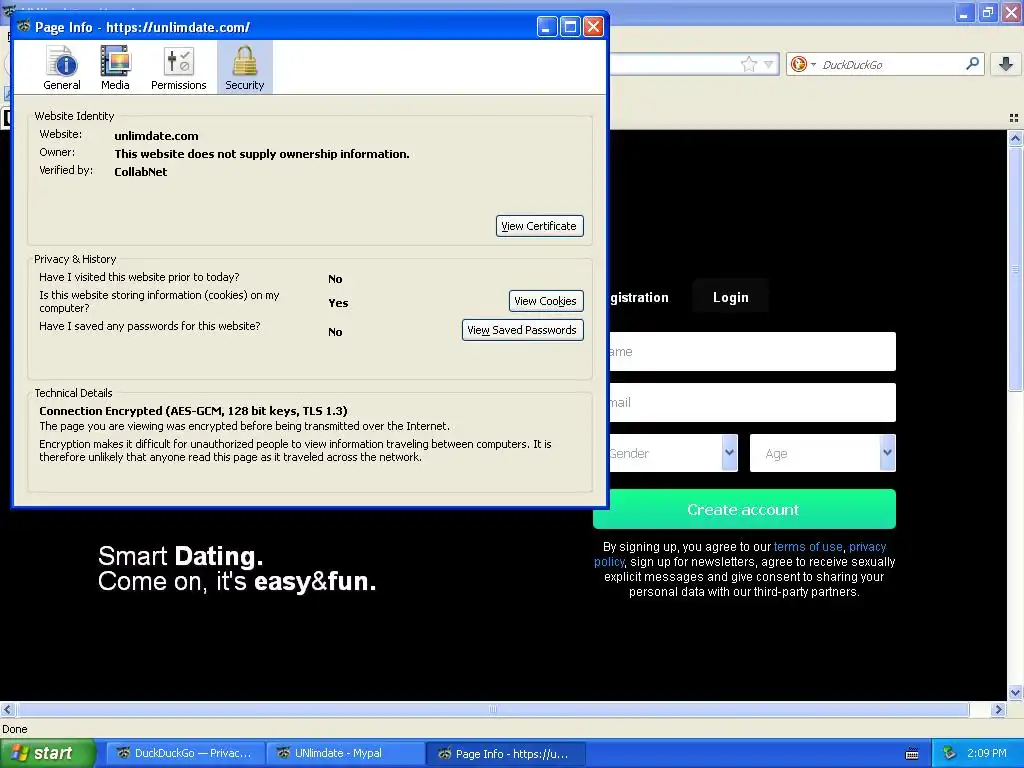Click the CollabNet verifier text
Image resolution: width=1024 pixels, height=768 pixels.
(140, 172)
